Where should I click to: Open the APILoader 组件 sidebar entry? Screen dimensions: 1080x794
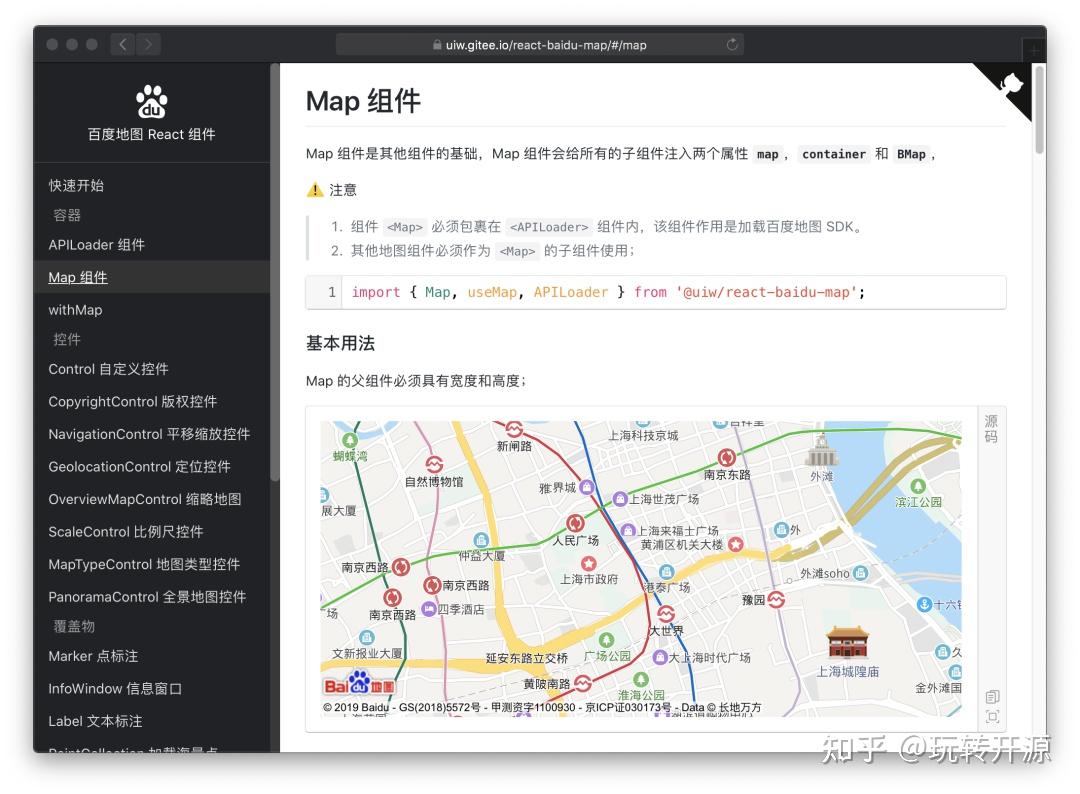click(95, 245)
